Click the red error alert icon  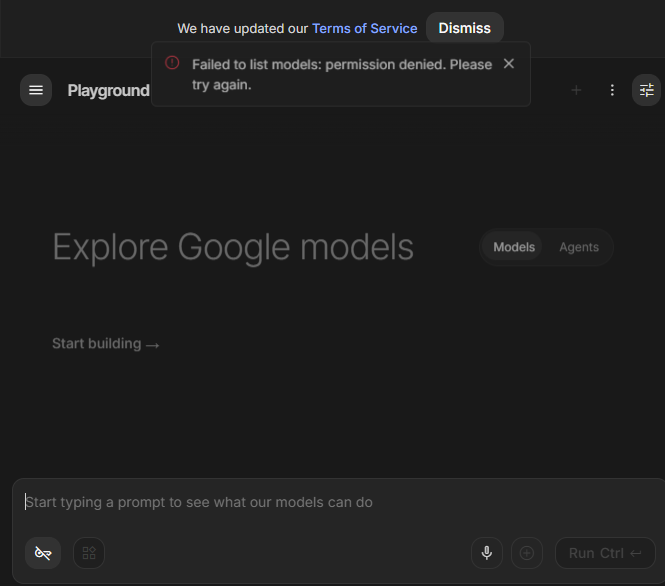172,63
